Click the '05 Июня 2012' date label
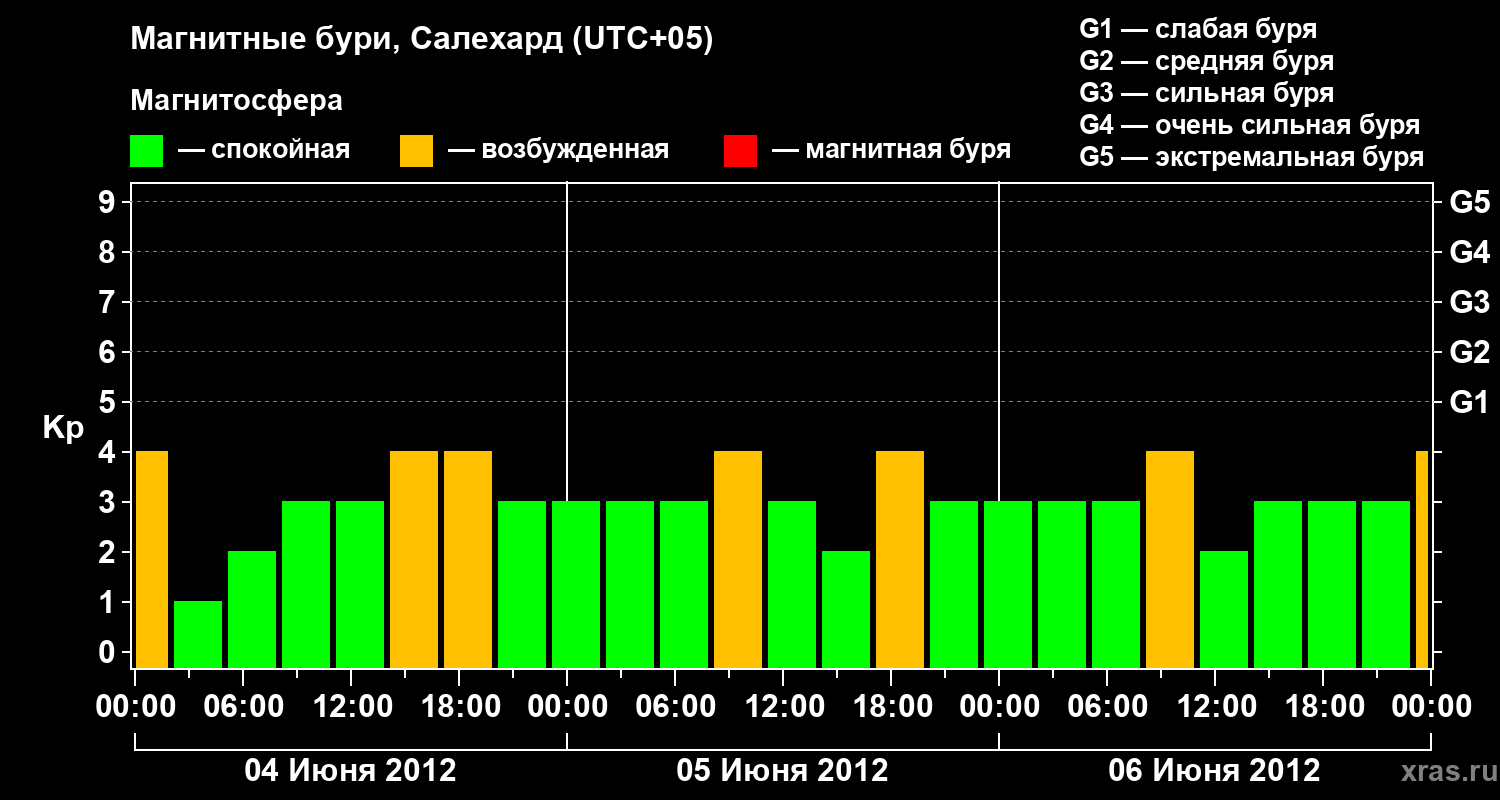1500x800 pixels. 783,771
